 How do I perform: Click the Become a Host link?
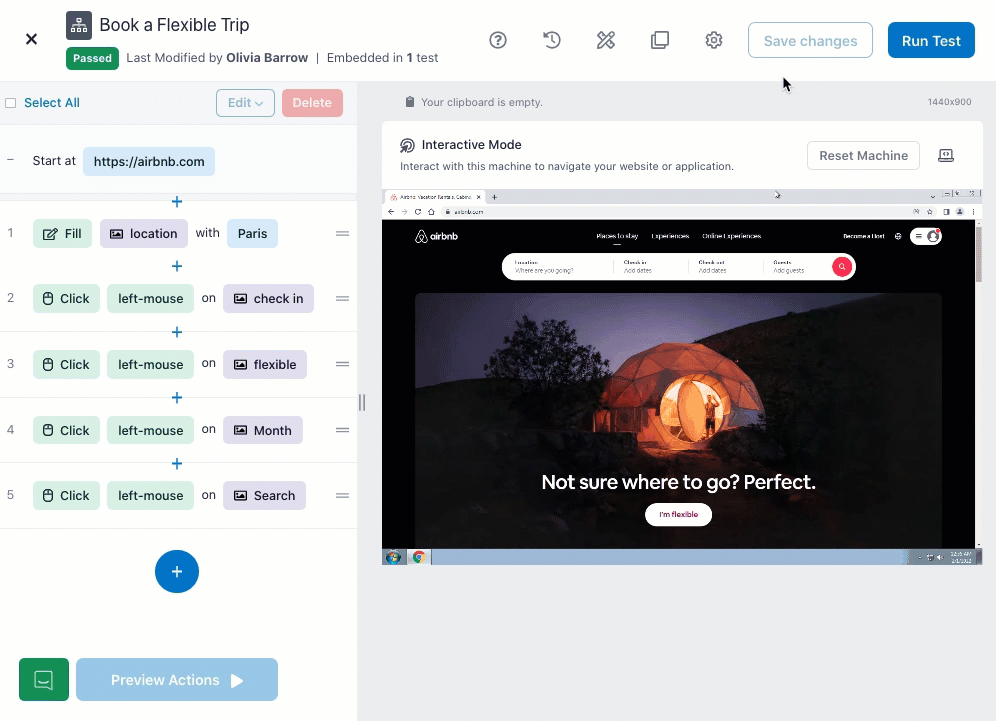click(x=863, y=236)
